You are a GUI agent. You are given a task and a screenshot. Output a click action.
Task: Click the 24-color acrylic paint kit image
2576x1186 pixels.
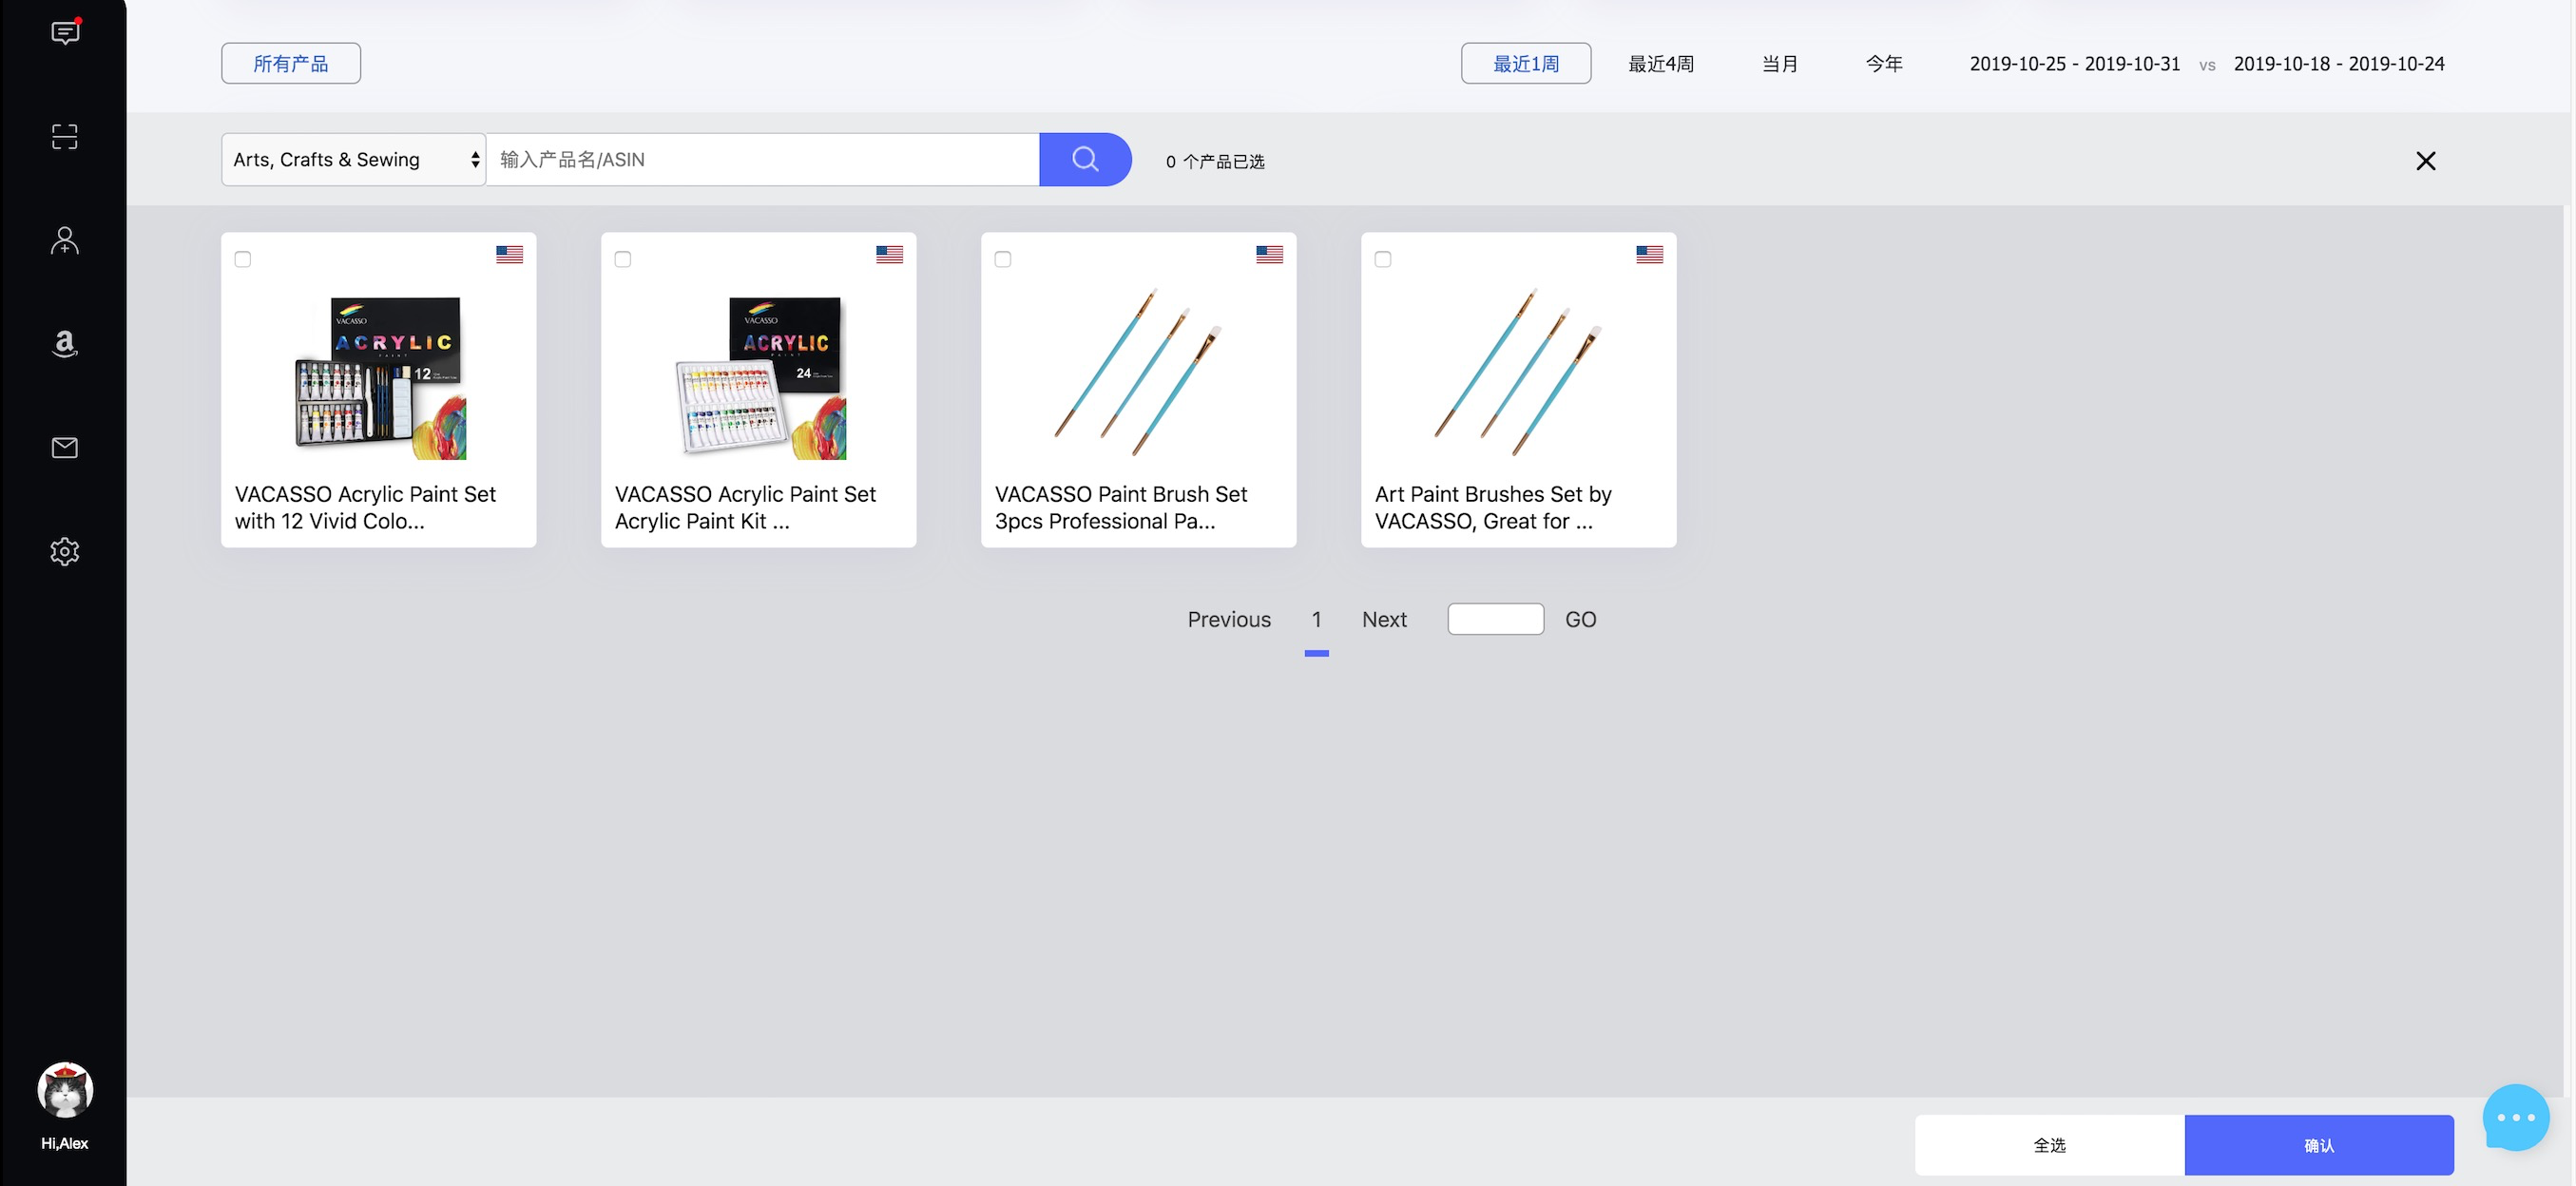pos(760,378)
